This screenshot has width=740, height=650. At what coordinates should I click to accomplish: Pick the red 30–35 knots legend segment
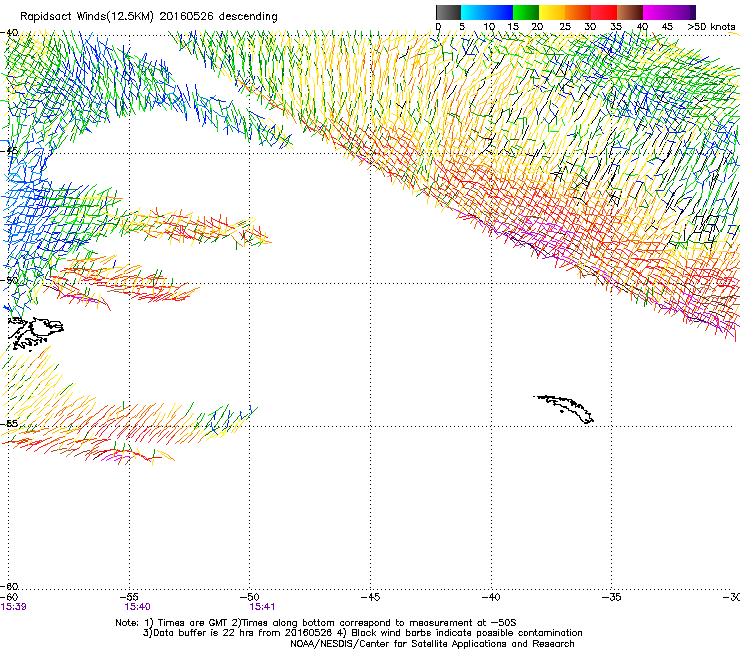coord(604,12)
